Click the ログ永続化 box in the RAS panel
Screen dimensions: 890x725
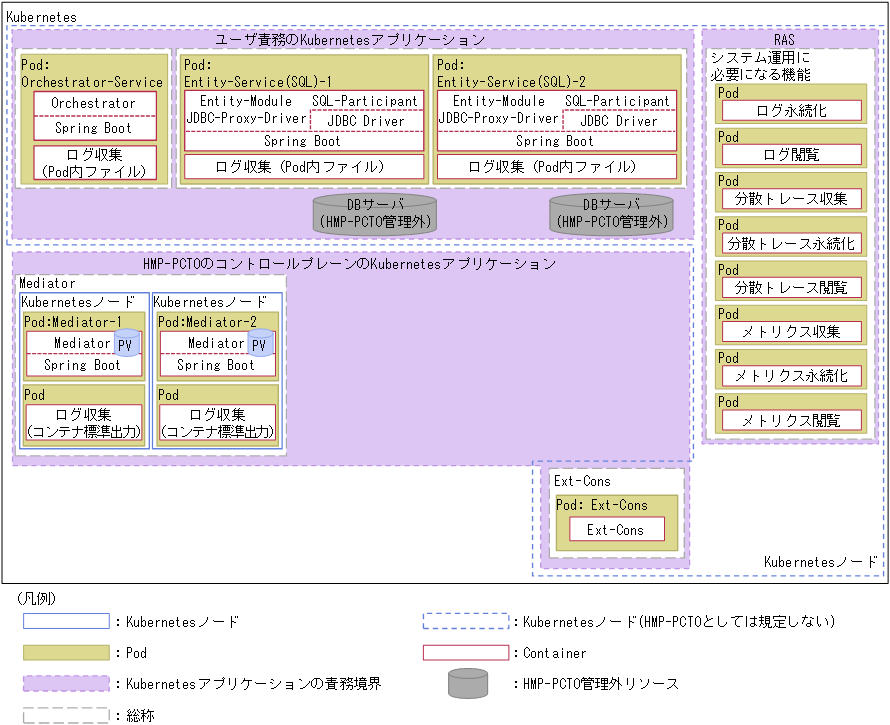[x=792, y=110]
